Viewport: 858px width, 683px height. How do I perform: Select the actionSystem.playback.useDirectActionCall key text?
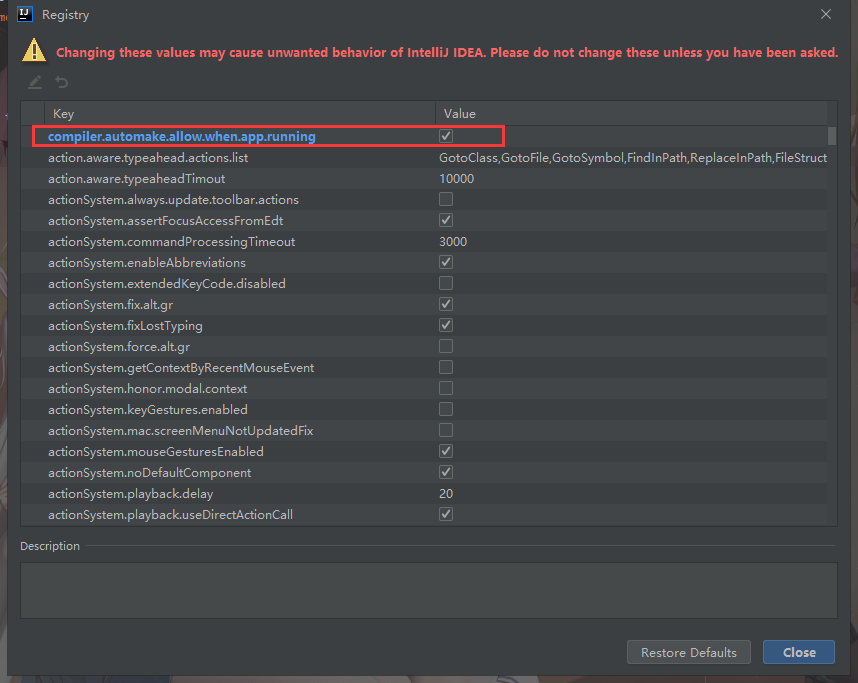coord(170,514)
